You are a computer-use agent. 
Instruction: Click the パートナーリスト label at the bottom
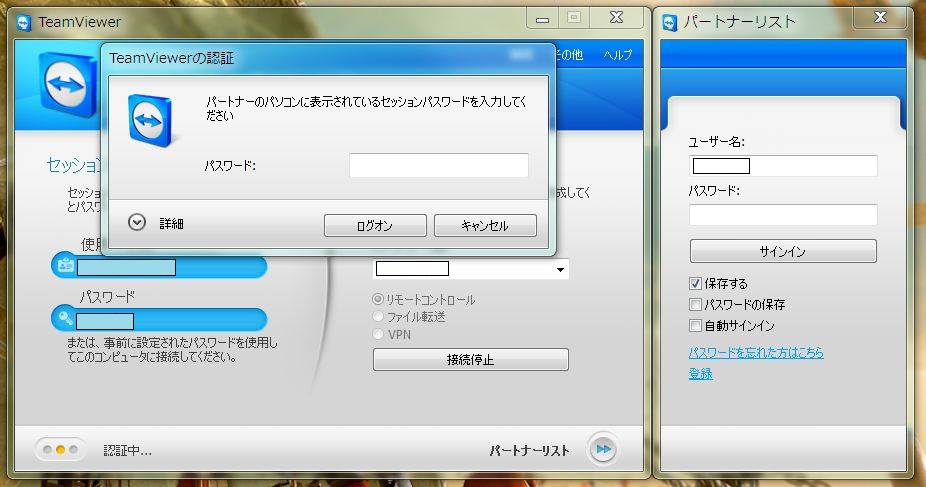[529, 451]
